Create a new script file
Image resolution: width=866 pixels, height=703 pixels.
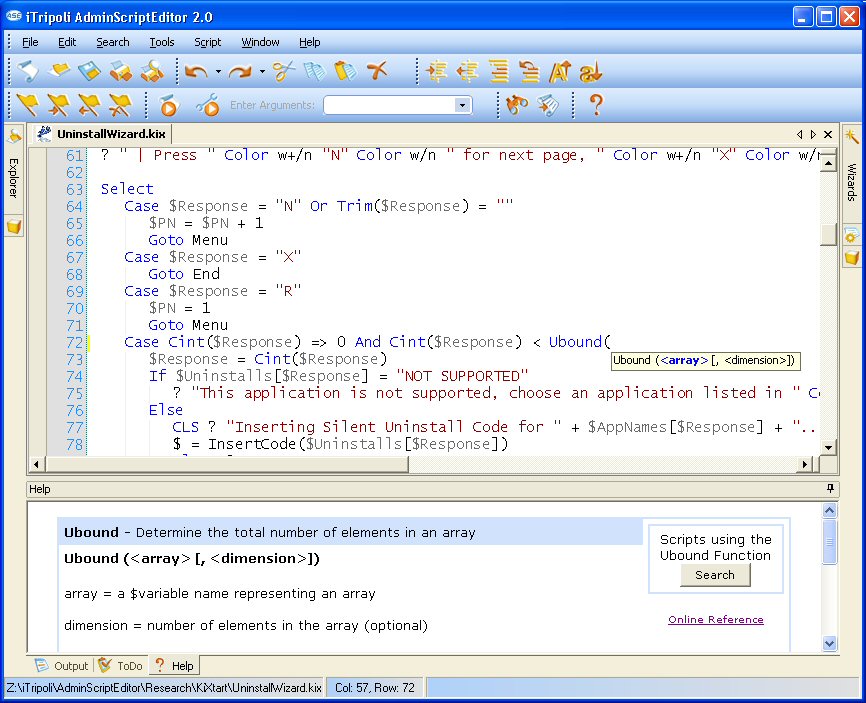28,71
